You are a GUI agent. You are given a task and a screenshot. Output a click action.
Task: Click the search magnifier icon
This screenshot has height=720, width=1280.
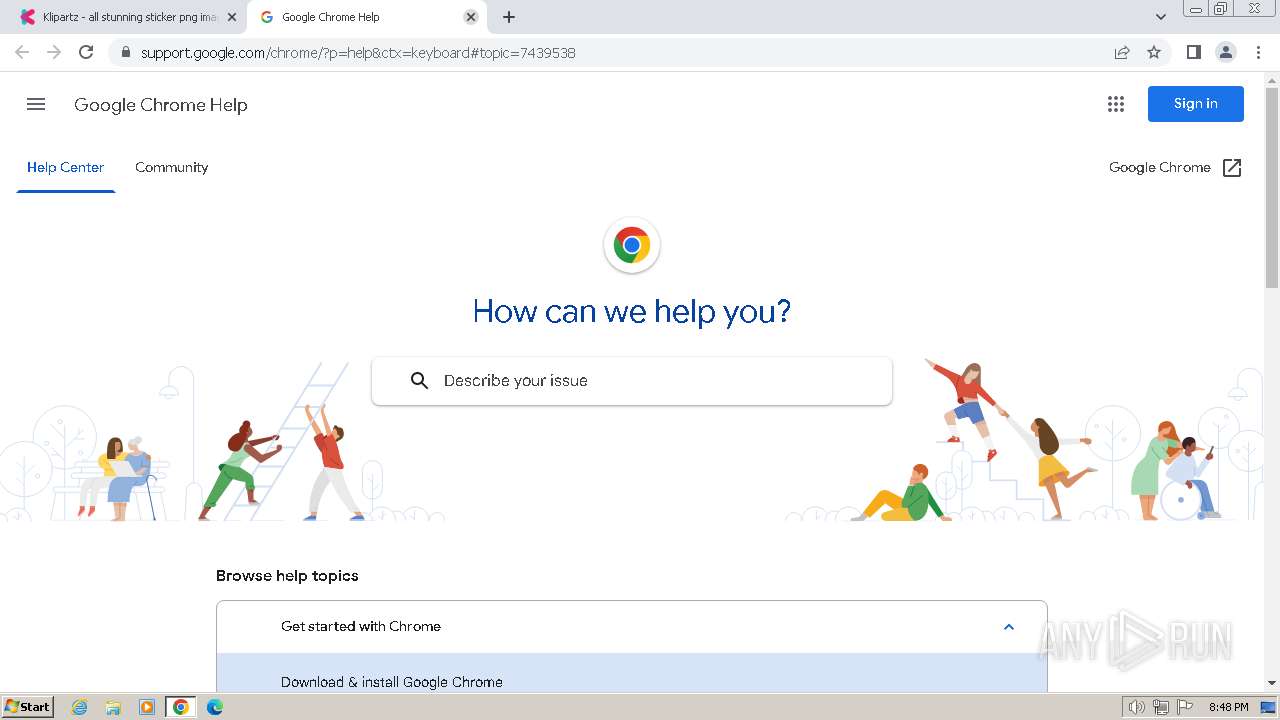(420, 381)
